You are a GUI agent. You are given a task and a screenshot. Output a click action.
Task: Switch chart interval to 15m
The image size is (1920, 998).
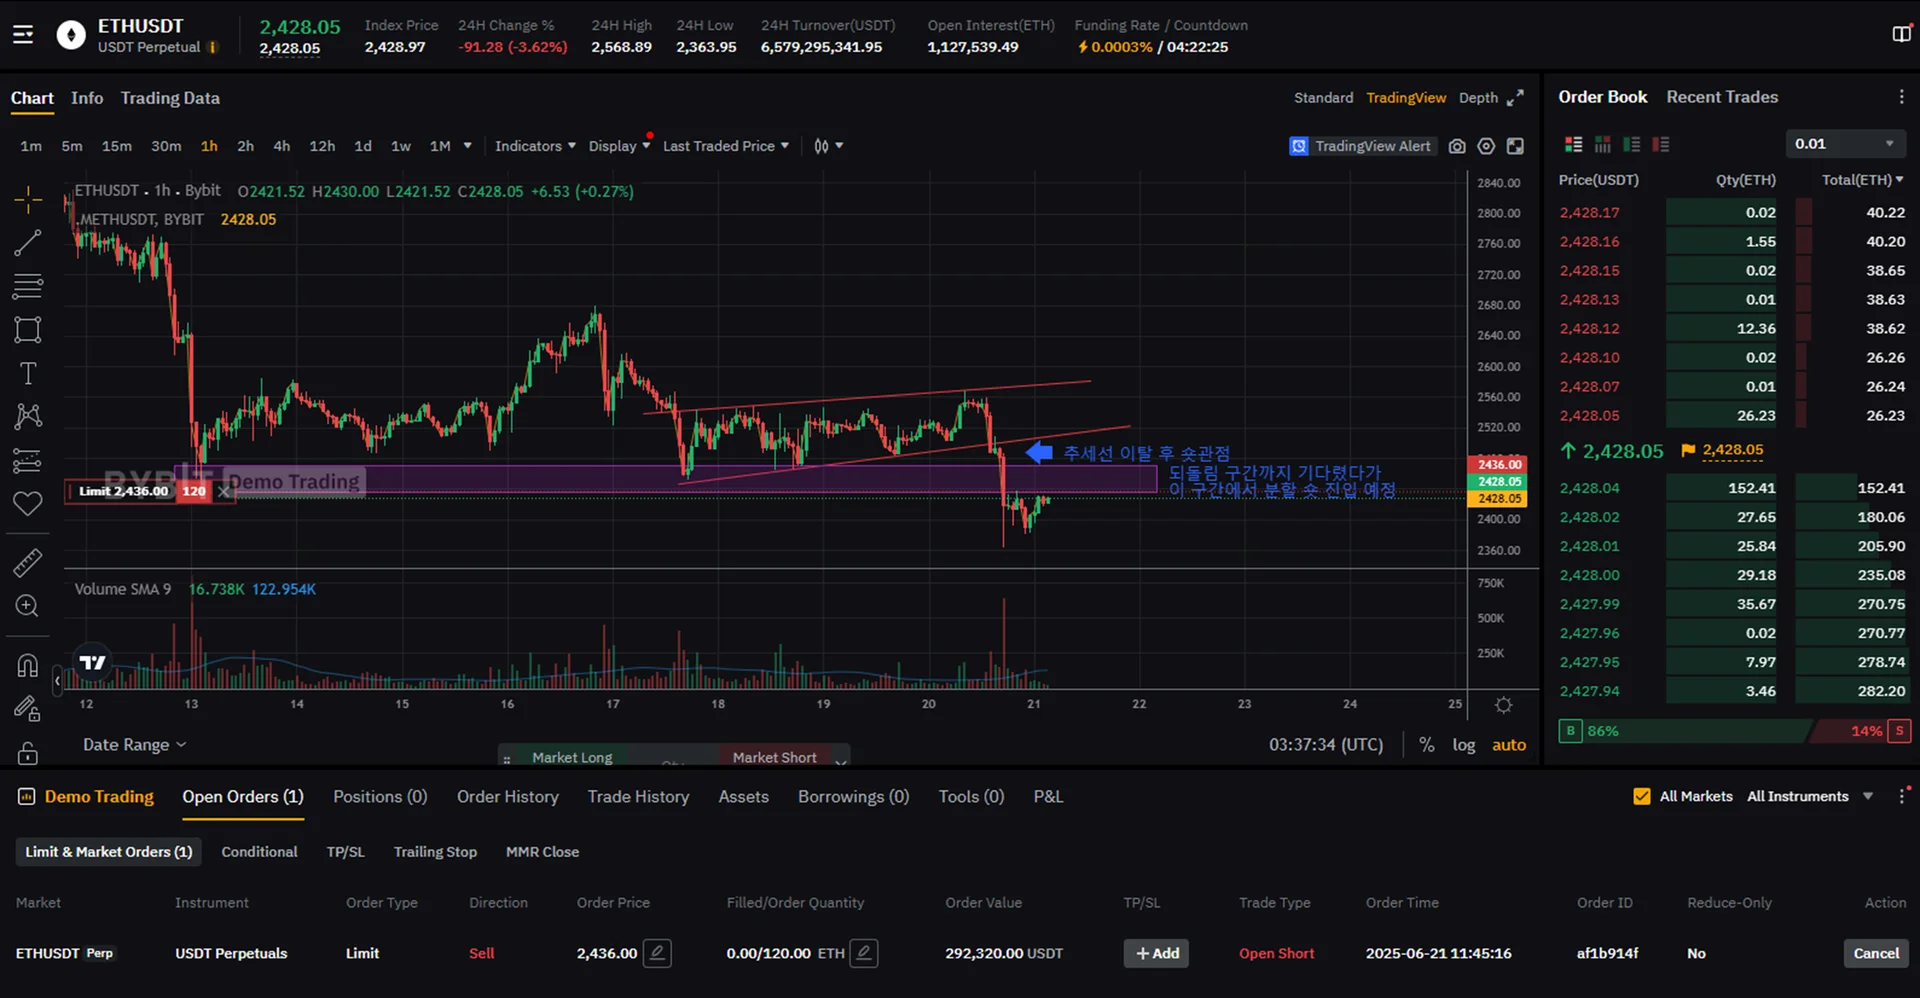(x=117, y=146)
